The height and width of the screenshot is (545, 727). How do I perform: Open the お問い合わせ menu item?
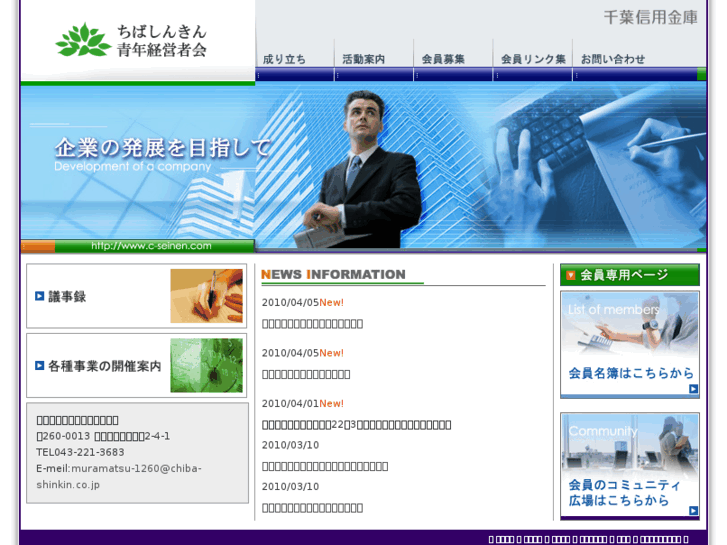[x=613, y=59]
